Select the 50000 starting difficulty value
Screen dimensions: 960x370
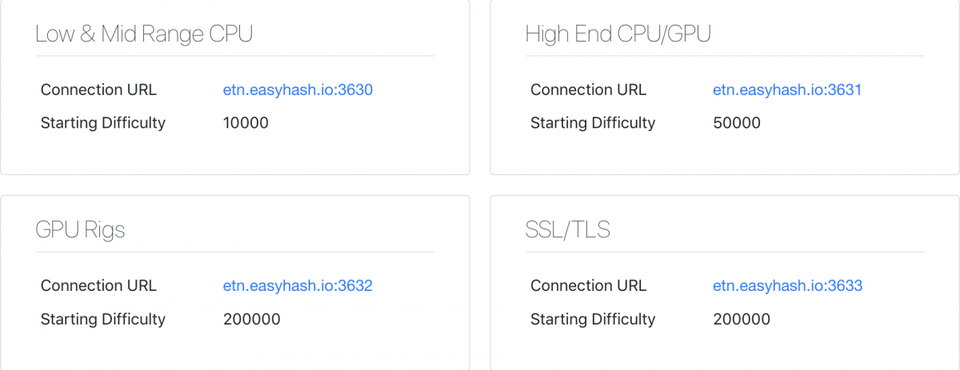[x=737, y=123]
